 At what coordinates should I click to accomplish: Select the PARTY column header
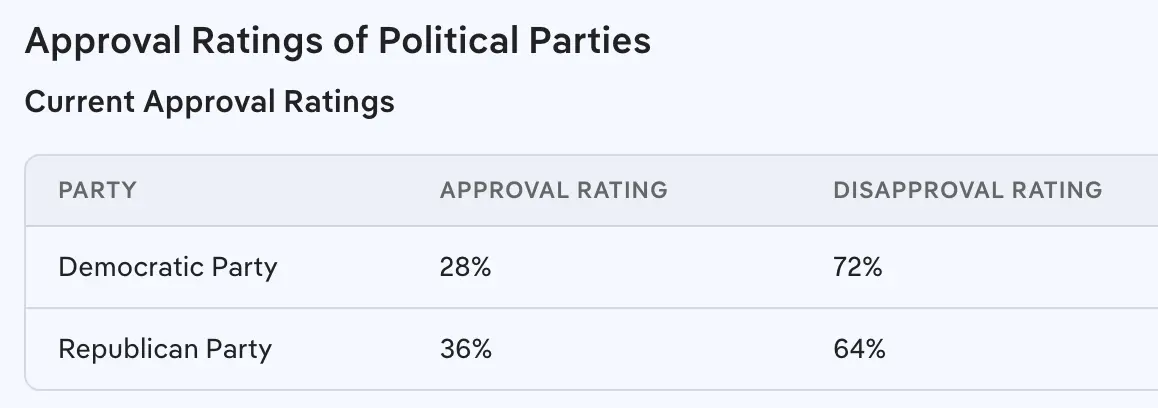[x=98, y=190]
